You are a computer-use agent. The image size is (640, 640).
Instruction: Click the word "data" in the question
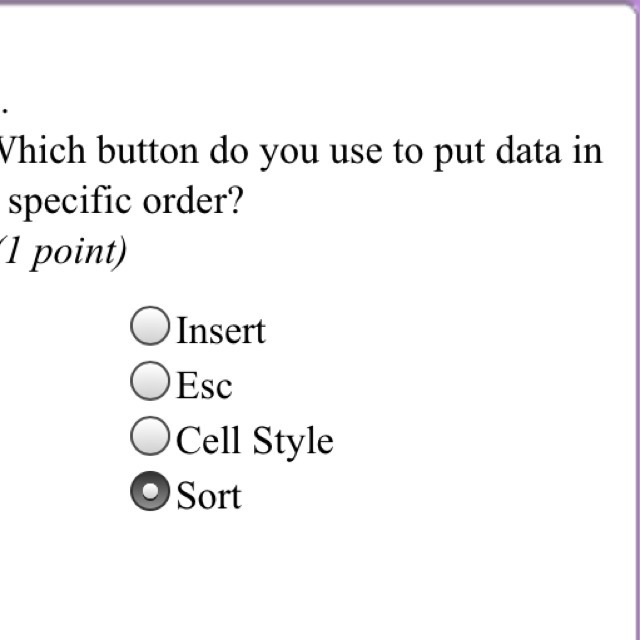528,151
